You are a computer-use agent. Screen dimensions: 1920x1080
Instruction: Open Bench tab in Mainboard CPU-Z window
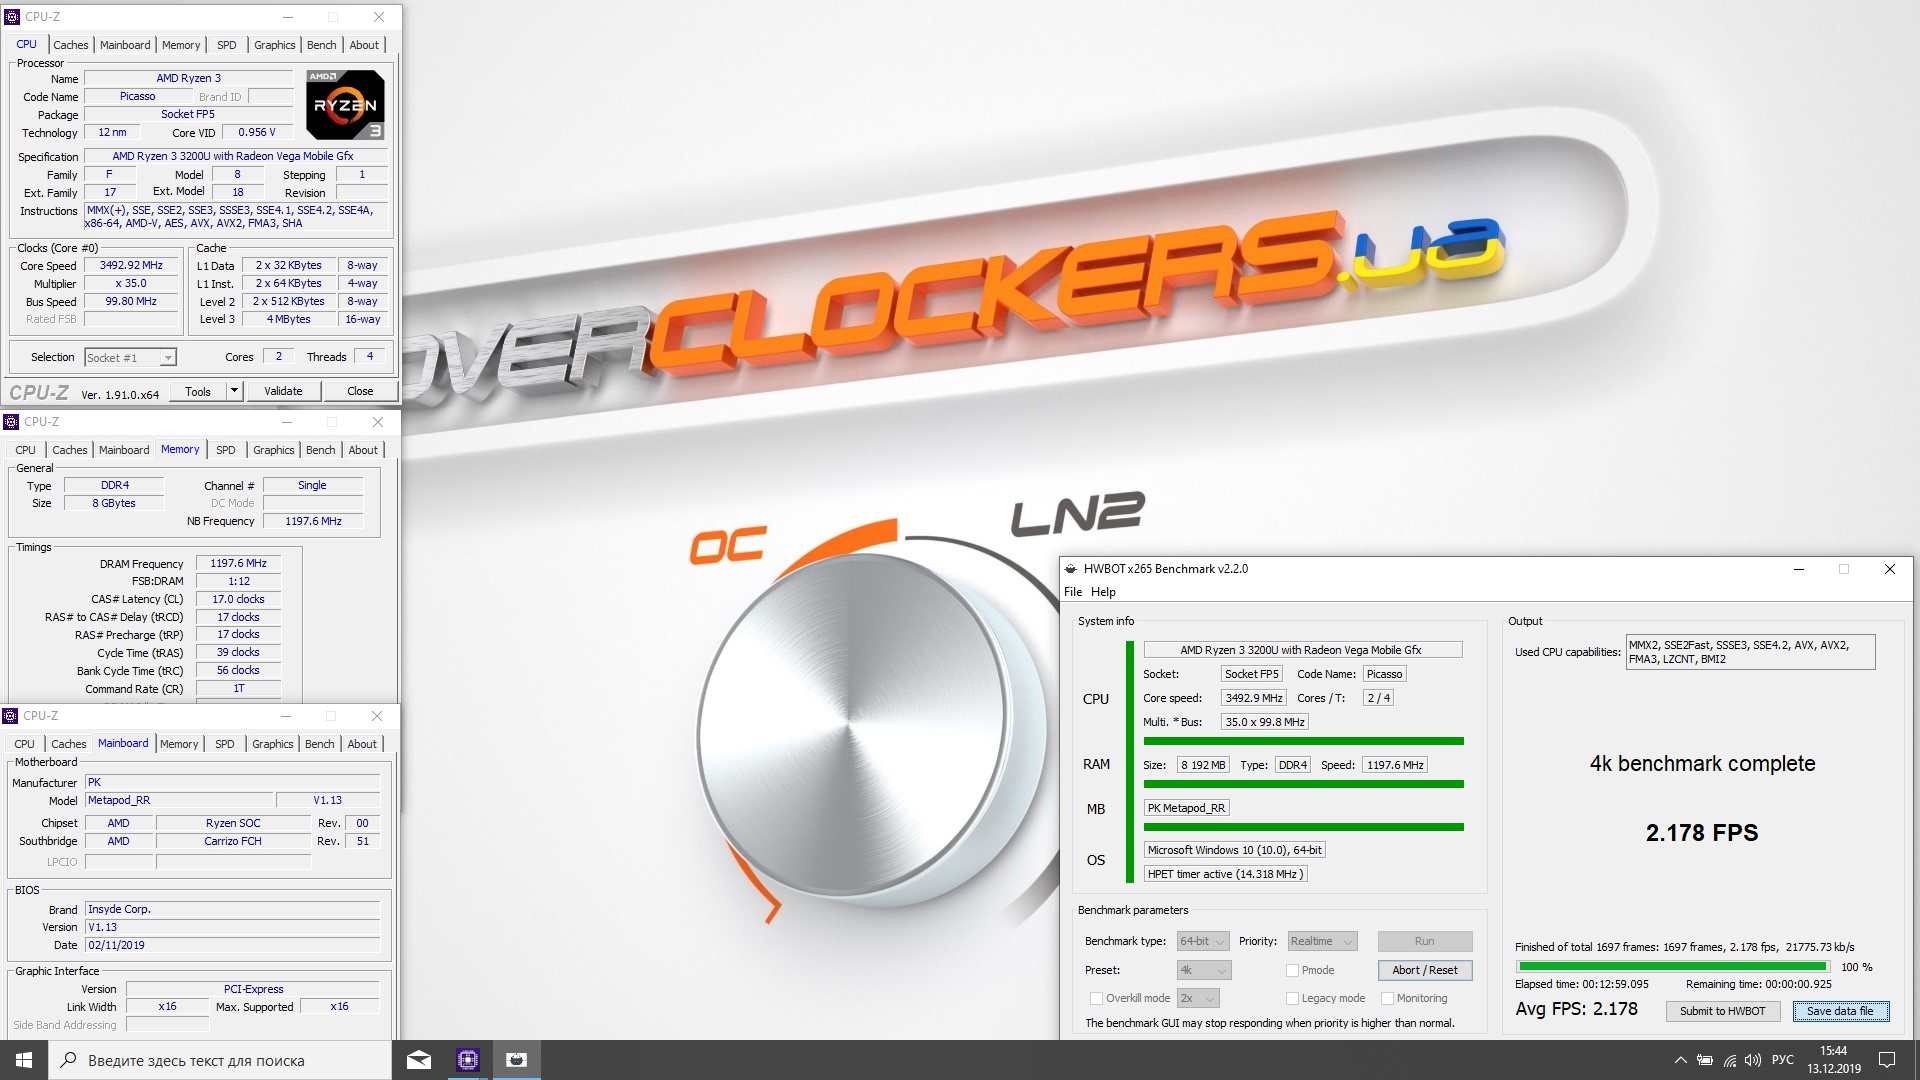click(319, 744)
